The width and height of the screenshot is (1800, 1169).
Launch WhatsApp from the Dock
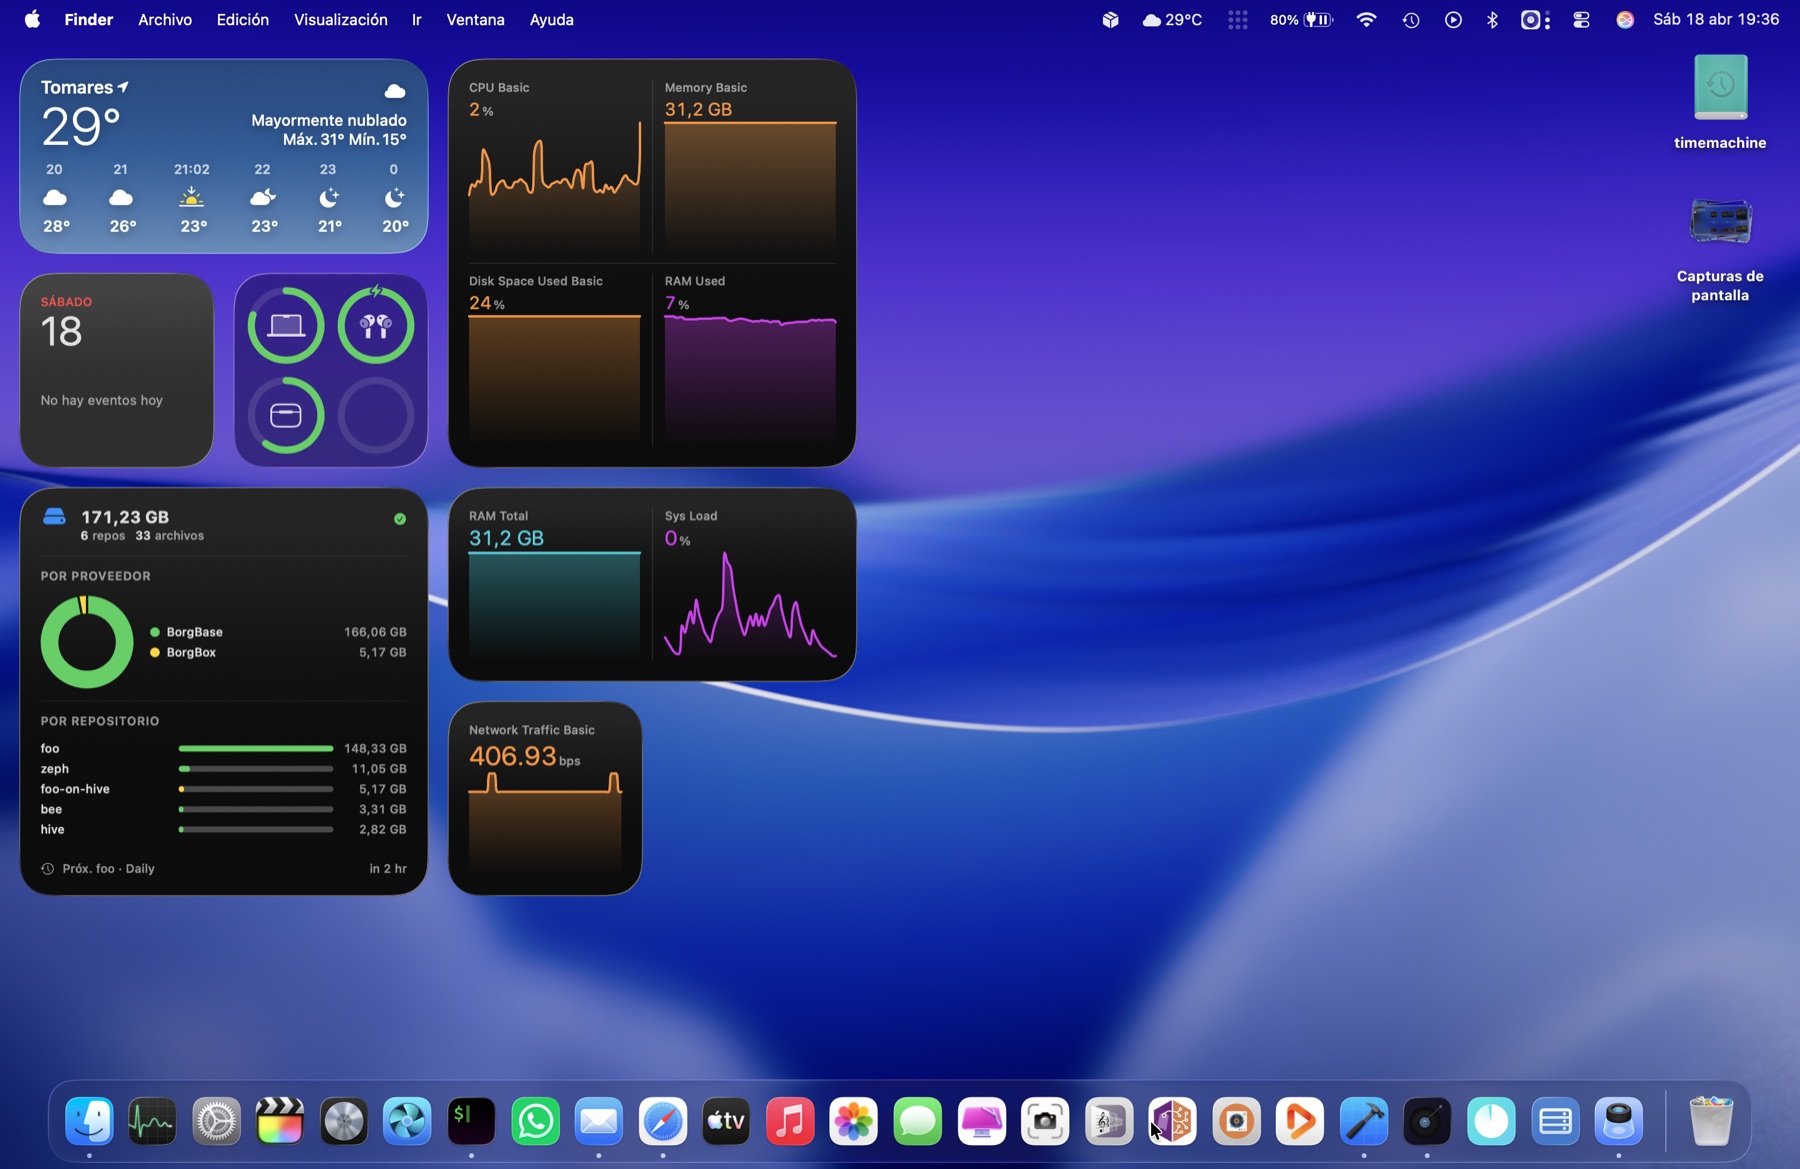pos(535,1121)
